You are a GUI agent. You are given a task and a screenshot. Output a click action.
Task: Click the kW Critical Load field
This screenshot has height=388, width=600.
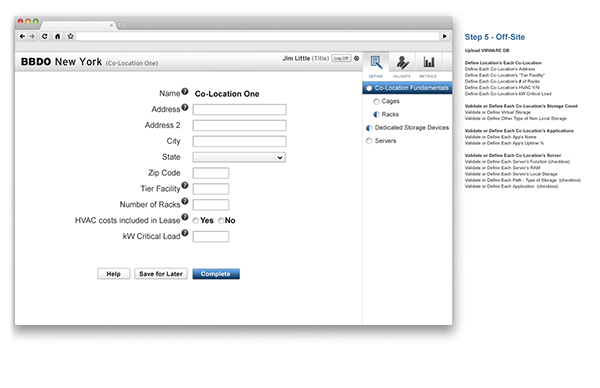coord(211,236)
